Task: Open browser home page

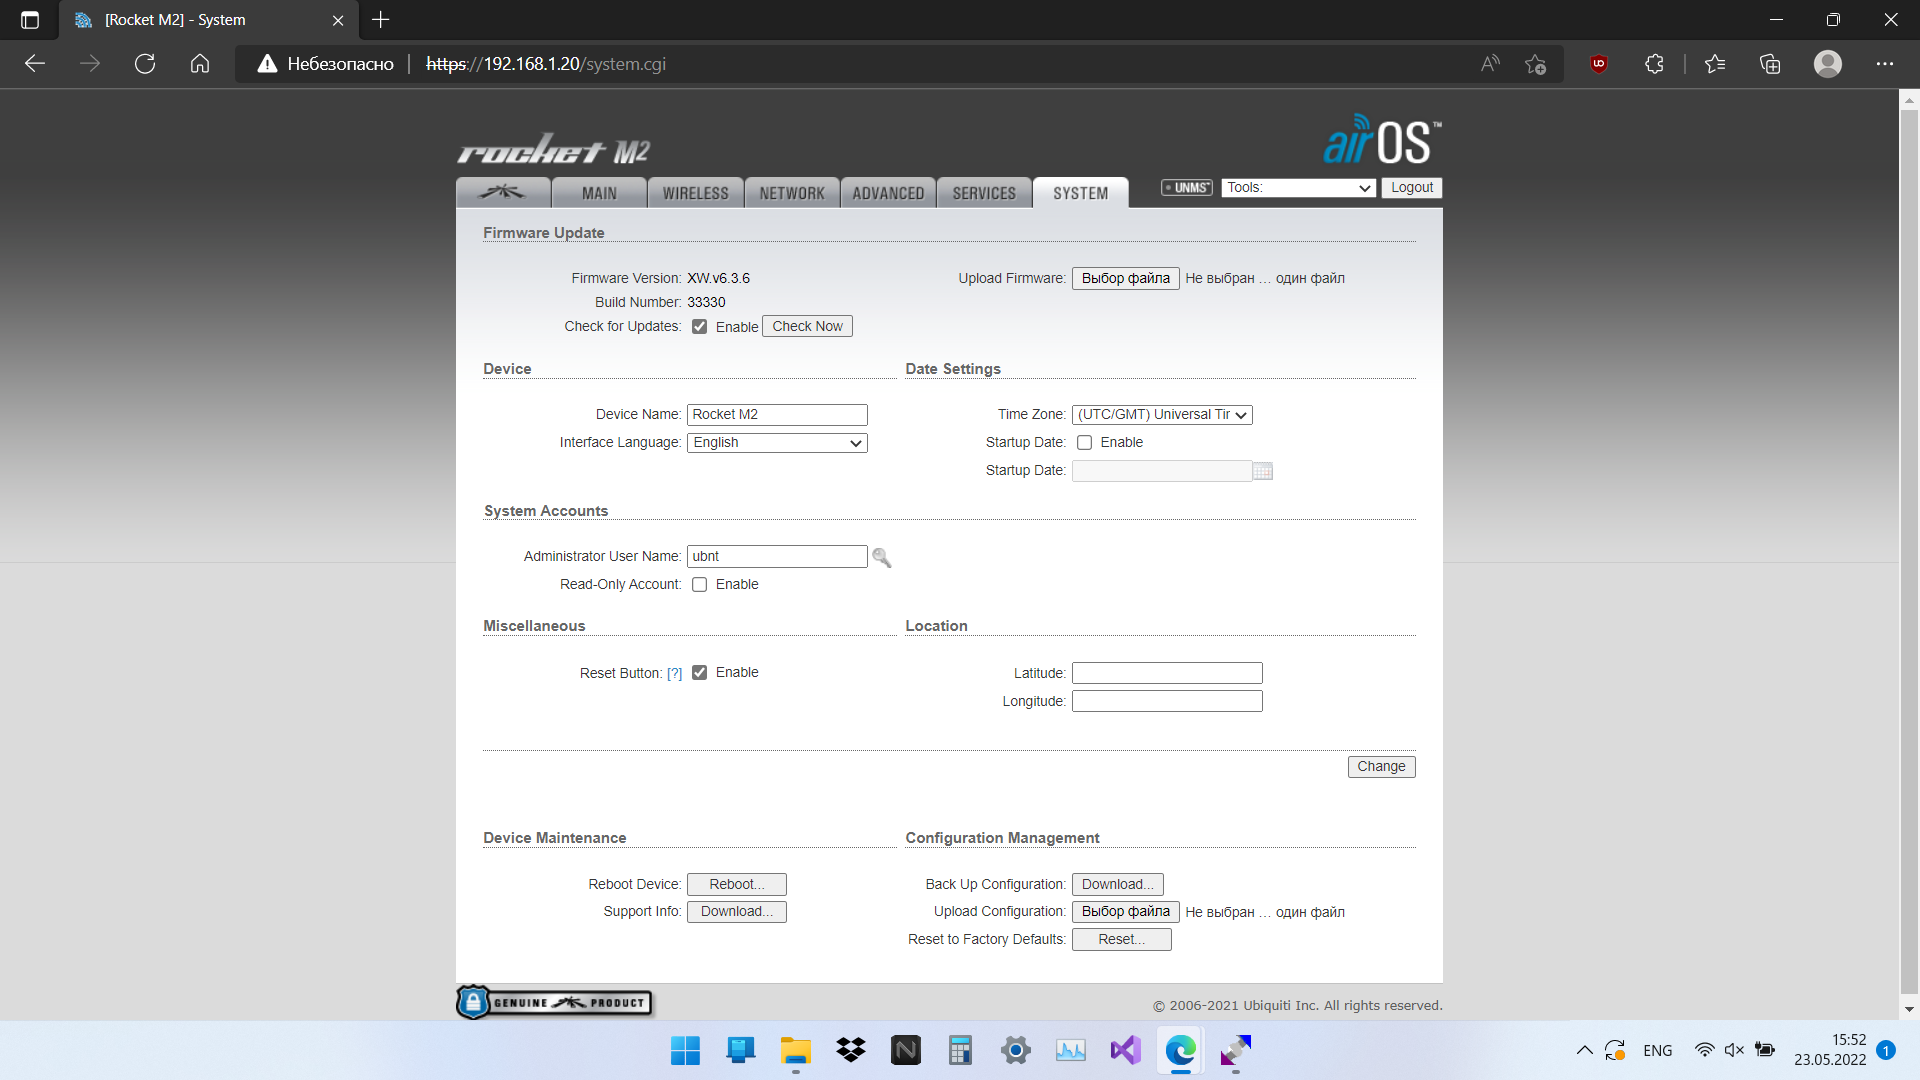Action: tap(200, 64)
